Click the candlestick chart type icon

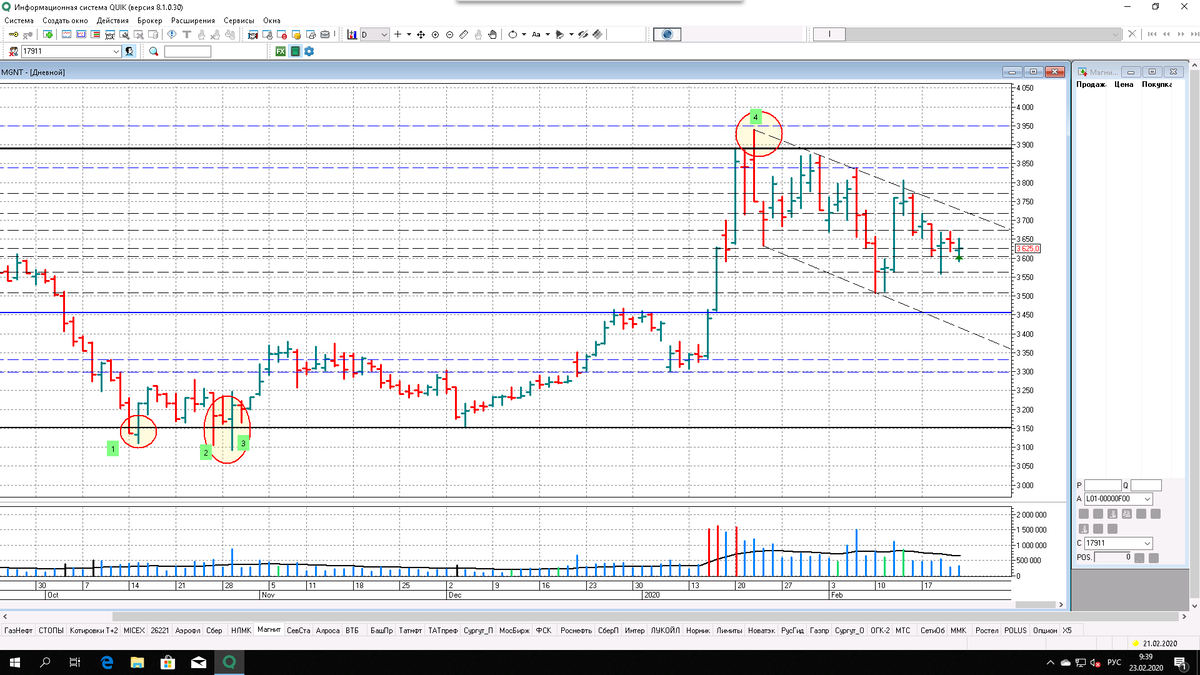[x=351, y=34]
